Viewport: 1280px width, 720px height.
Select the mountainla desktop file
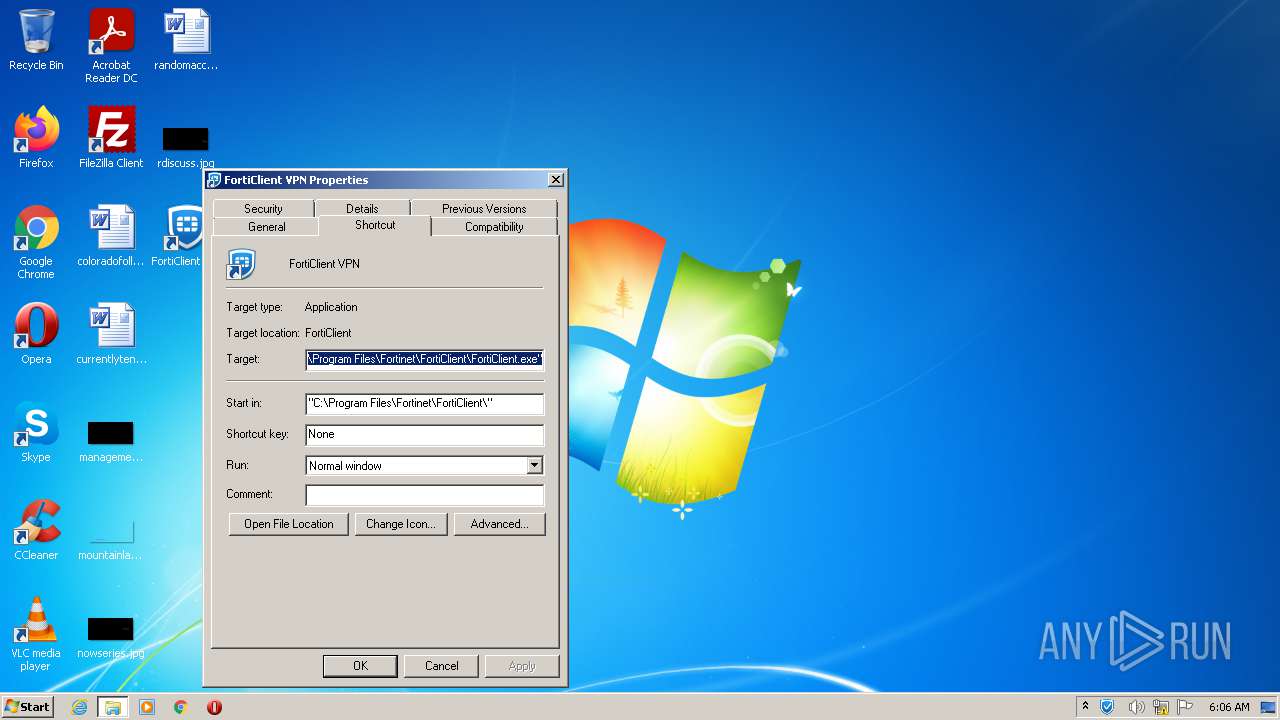tap(111, 538)
